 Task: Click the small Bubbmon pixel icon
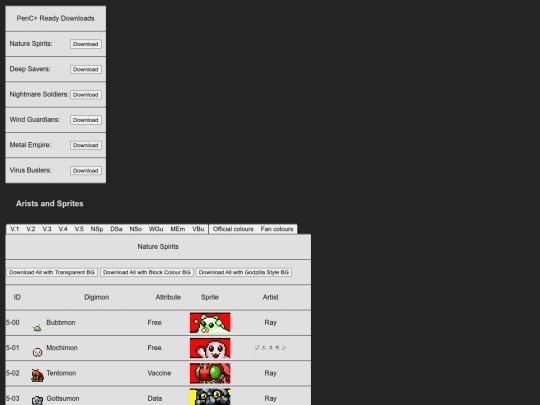click(37, 328)
